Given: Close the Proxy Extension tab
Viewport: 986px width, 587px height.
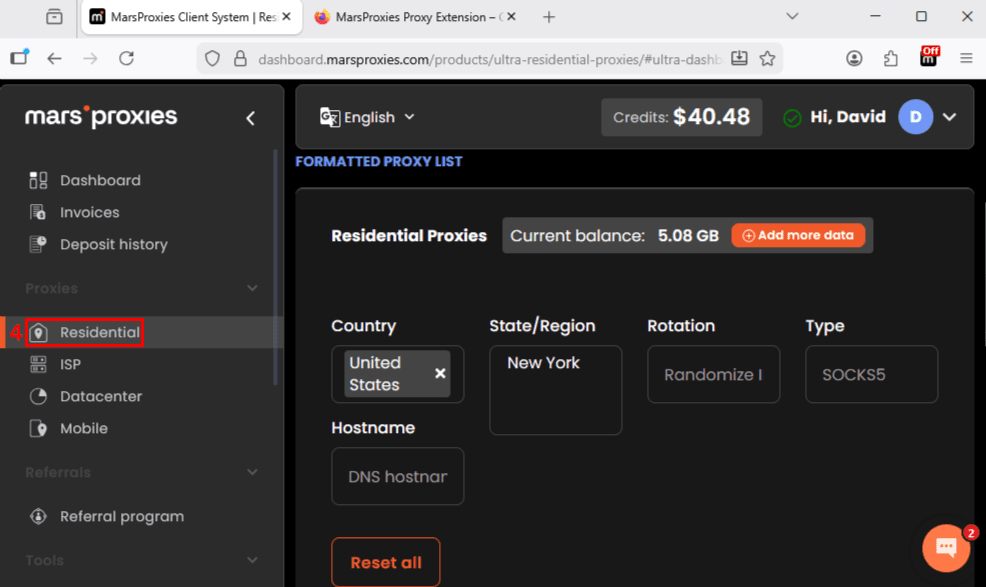Looking at the screenshot, I should (x=511, y=17).
